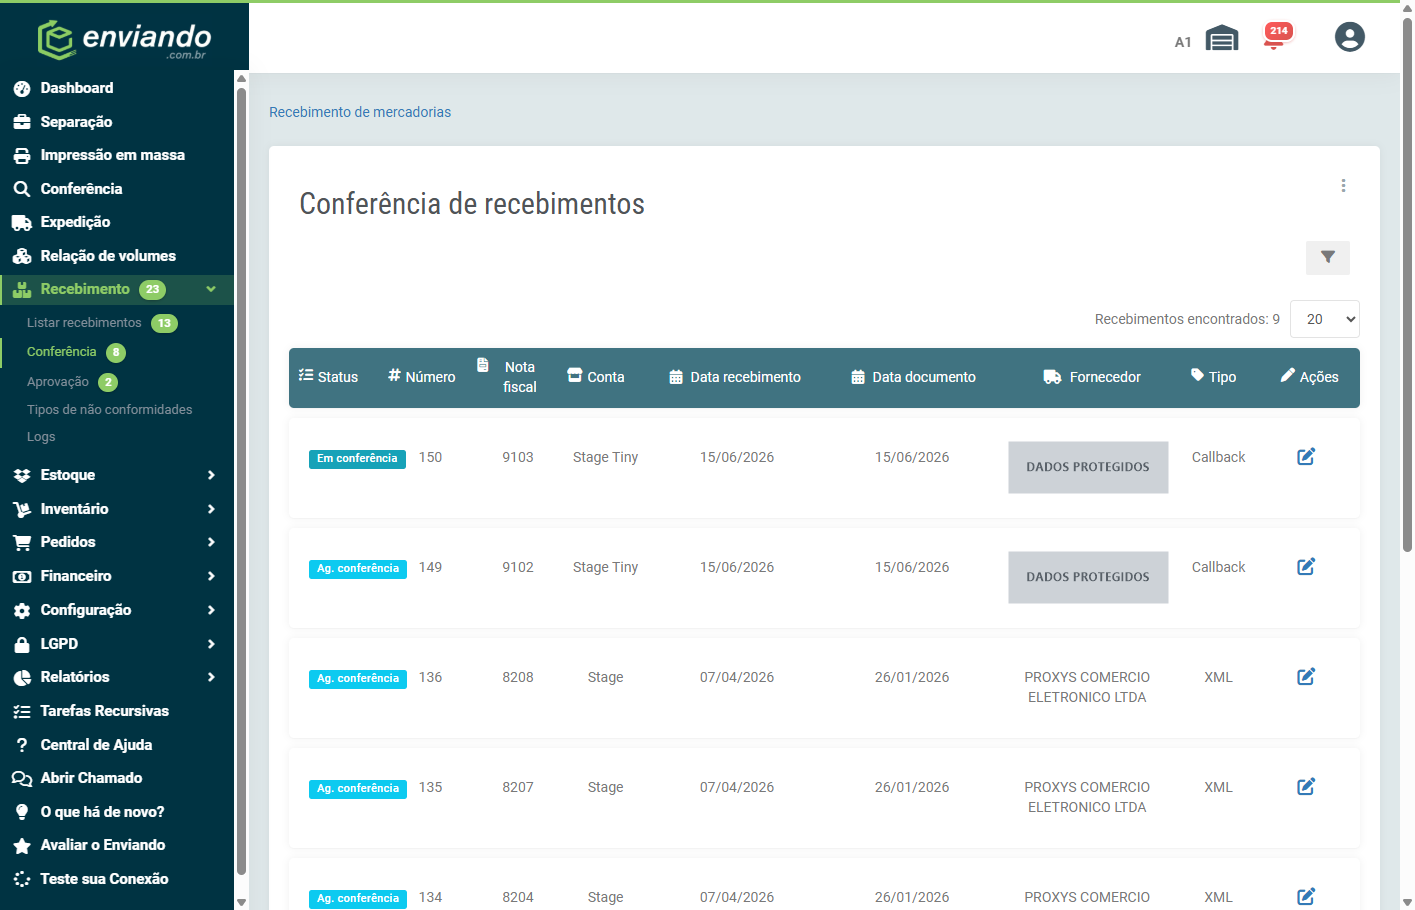Screen dimensions: 1415x910
Task: Expand the Estoque submenu
Action: tap(117, 475)
